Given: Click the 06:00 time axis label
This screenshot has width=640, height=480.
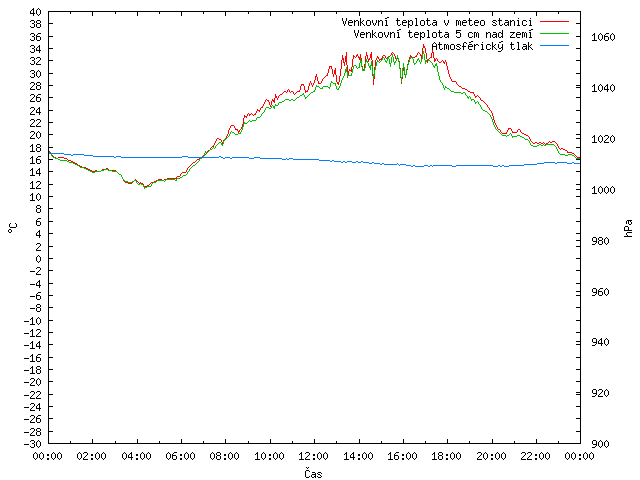Looking at the screenshot, I should pyautogui.click(x=180, y=456).
